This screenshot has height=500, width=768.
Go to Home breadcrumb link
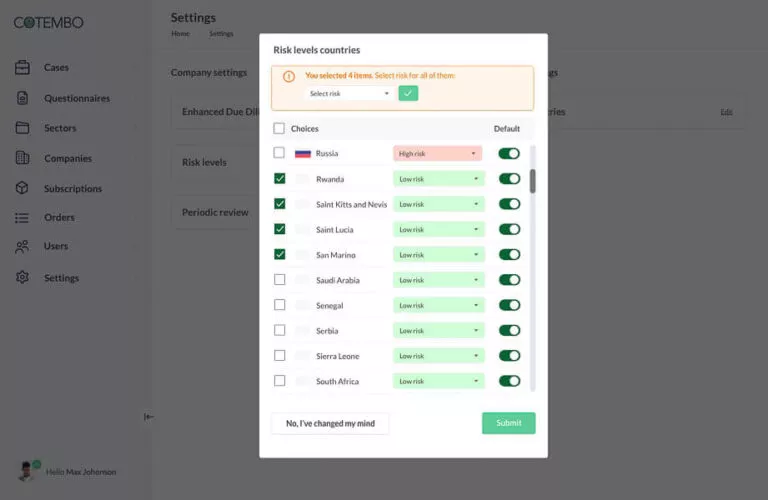point(180,34)
